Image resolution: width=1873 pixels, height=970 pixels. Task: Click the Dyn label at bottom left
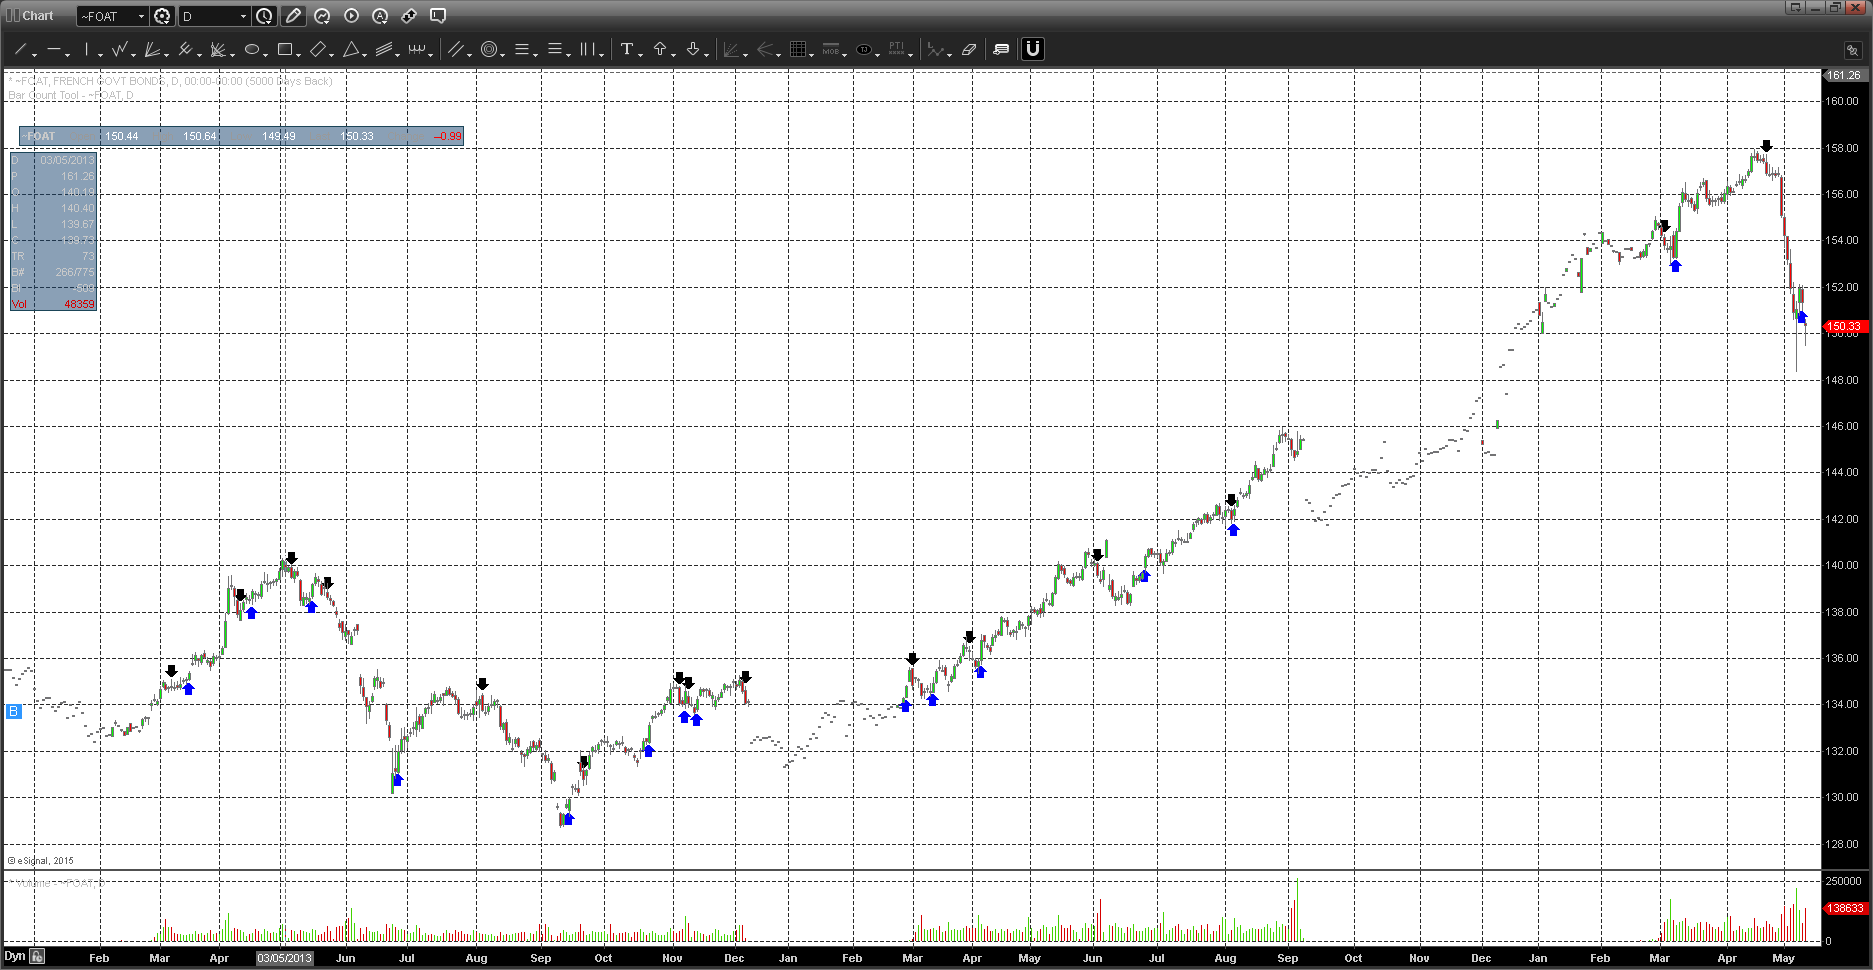14,956
